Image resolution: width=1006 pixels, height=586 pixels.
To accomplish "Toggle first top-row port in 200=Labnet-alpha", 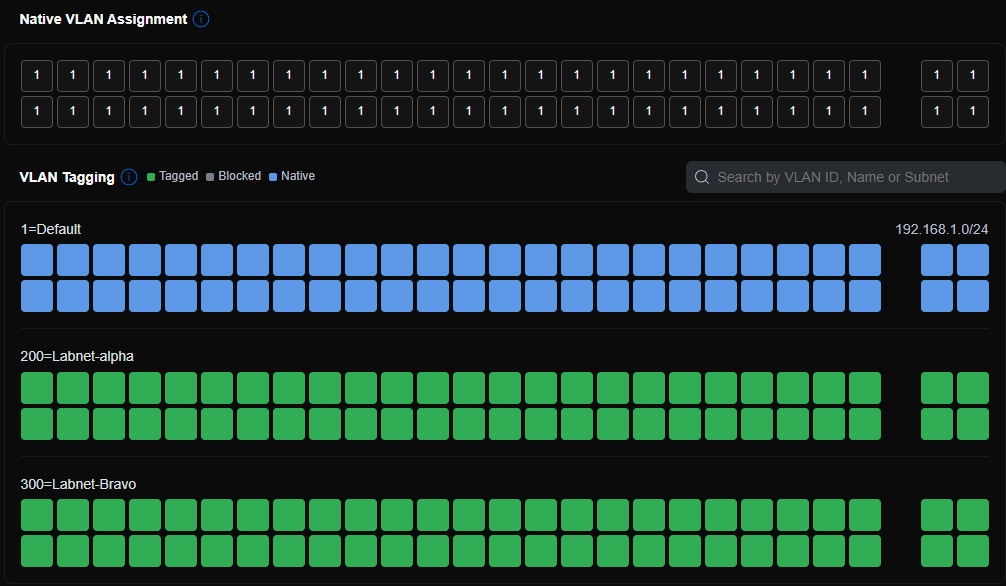I will pos(37,388).
